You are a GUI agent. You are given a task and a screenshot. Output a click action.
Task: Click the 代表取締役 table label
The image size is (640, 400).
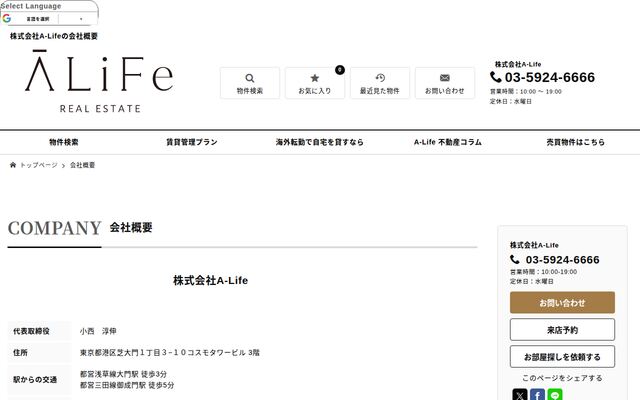[31, 331]
